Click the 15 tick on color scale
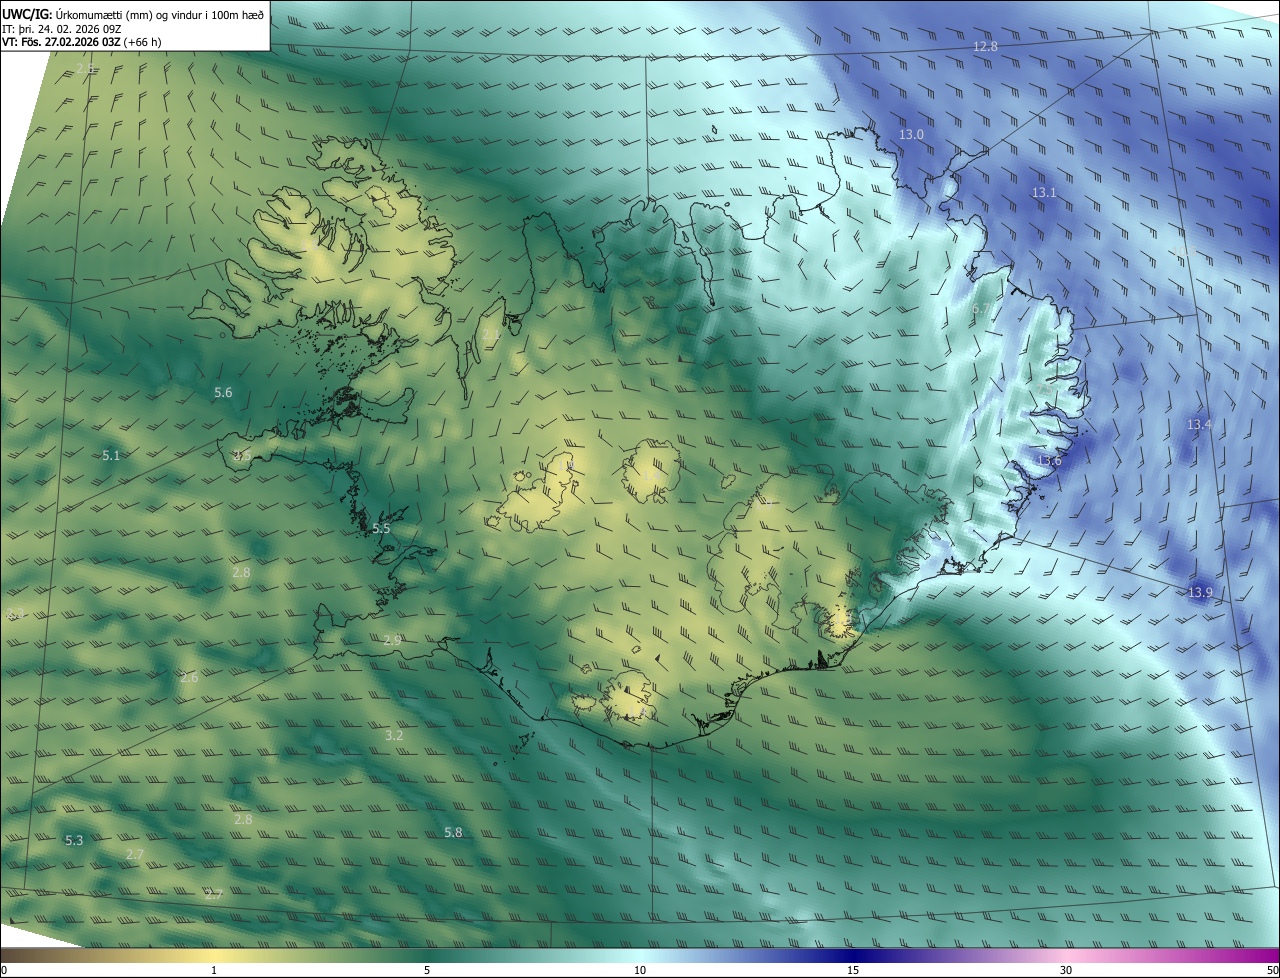1280x978 pixels. (x=853, y=970)
